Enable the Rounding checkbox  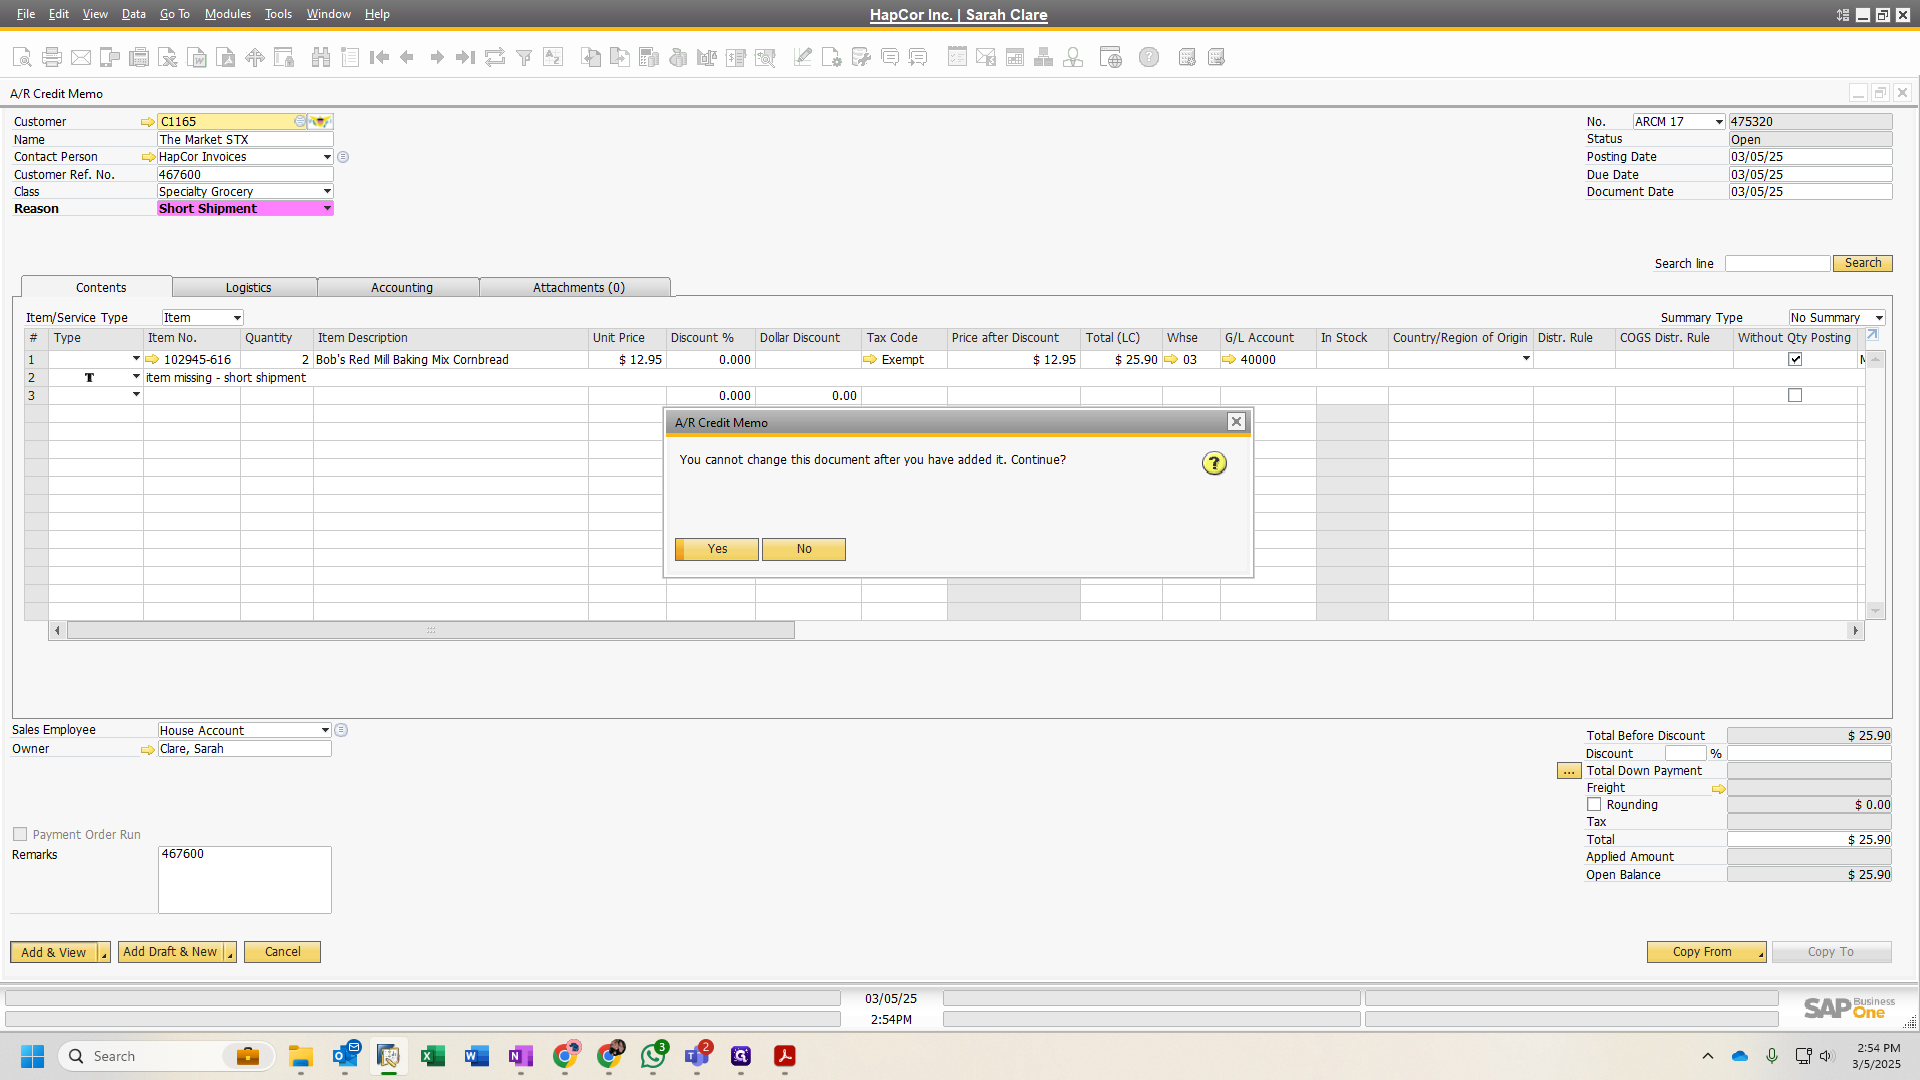(1594, 805)
